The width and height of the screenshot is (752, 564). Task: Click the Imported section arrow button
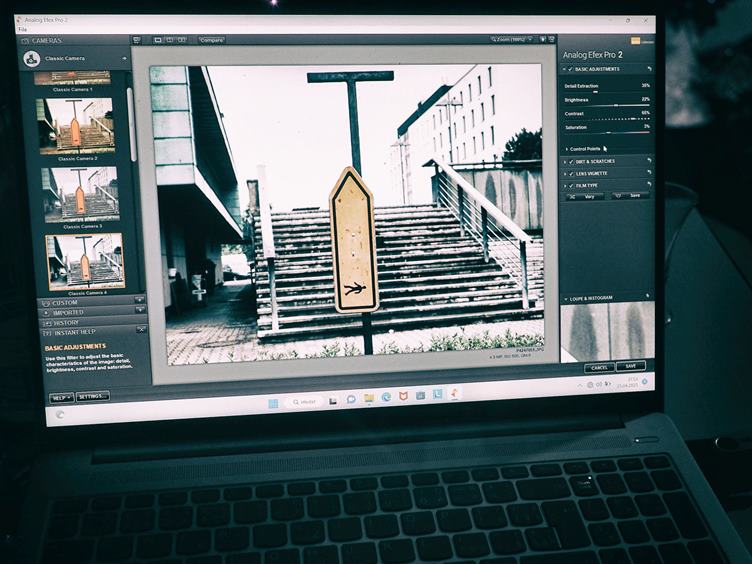point(141,310)
